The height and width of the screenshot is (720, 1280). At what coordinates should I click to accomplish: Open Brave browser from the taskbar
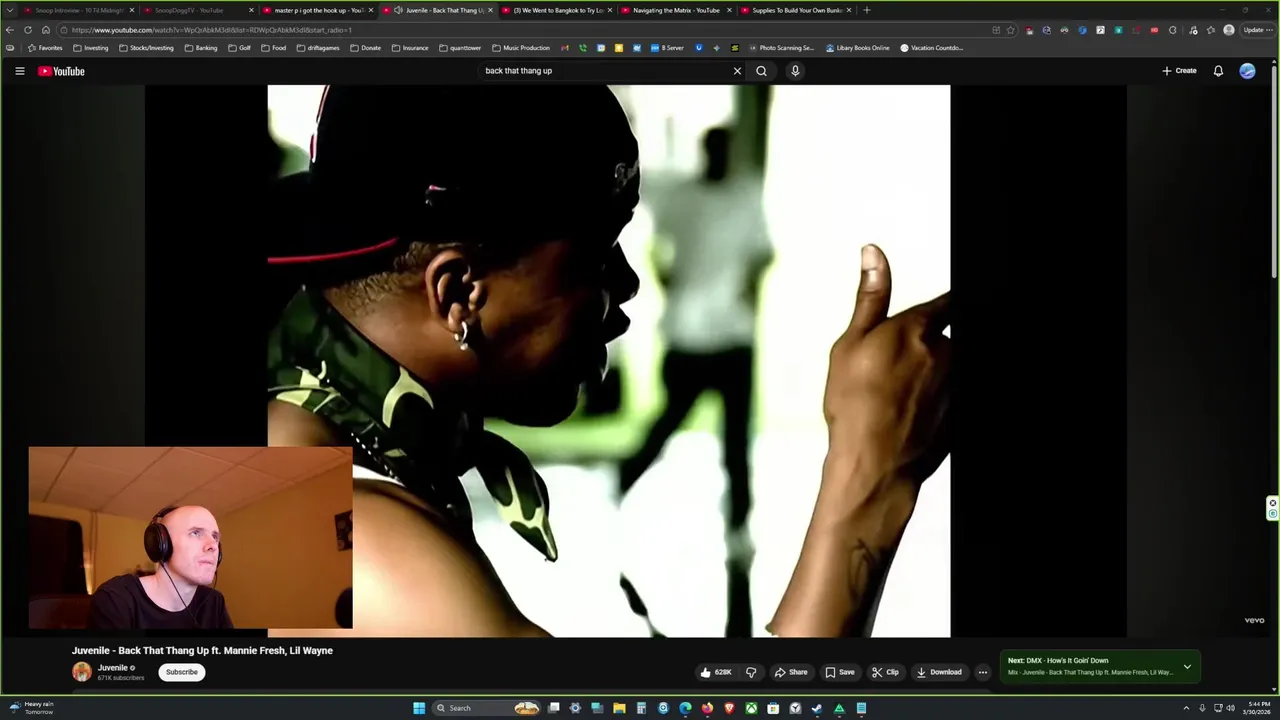[x=729, y=708]
